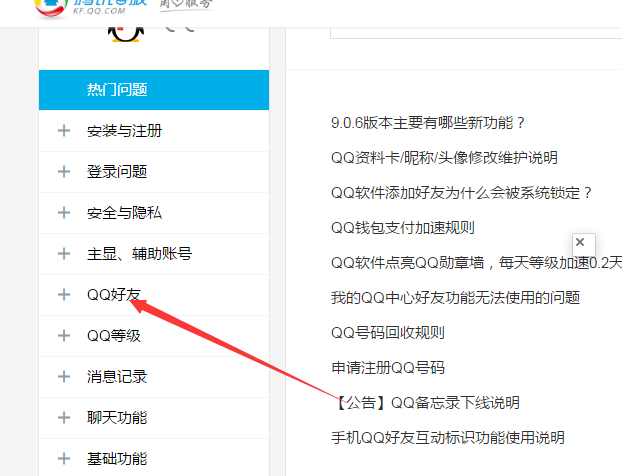The image size is (622, 476).
Task: Select the 热门问题 tab in sidebar
Action: click(117, 90)
